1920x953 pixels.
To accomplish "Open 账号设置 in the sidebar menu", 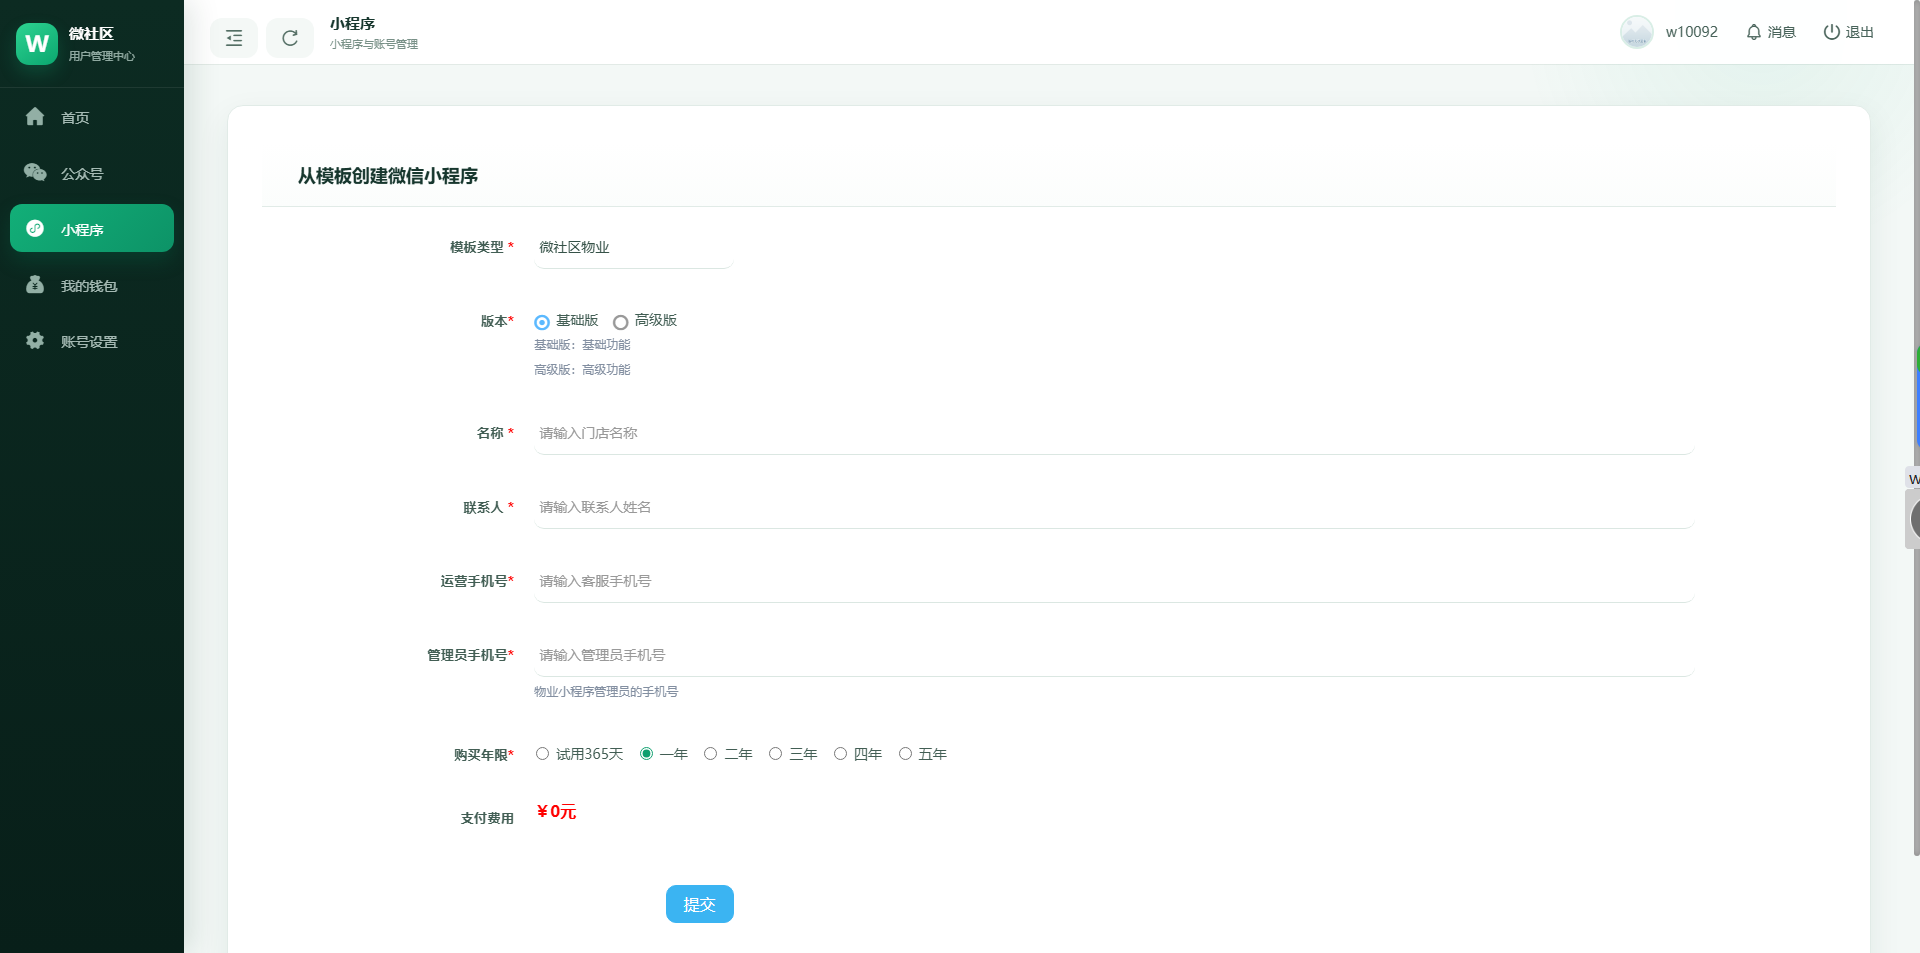I will coord(92,341).
